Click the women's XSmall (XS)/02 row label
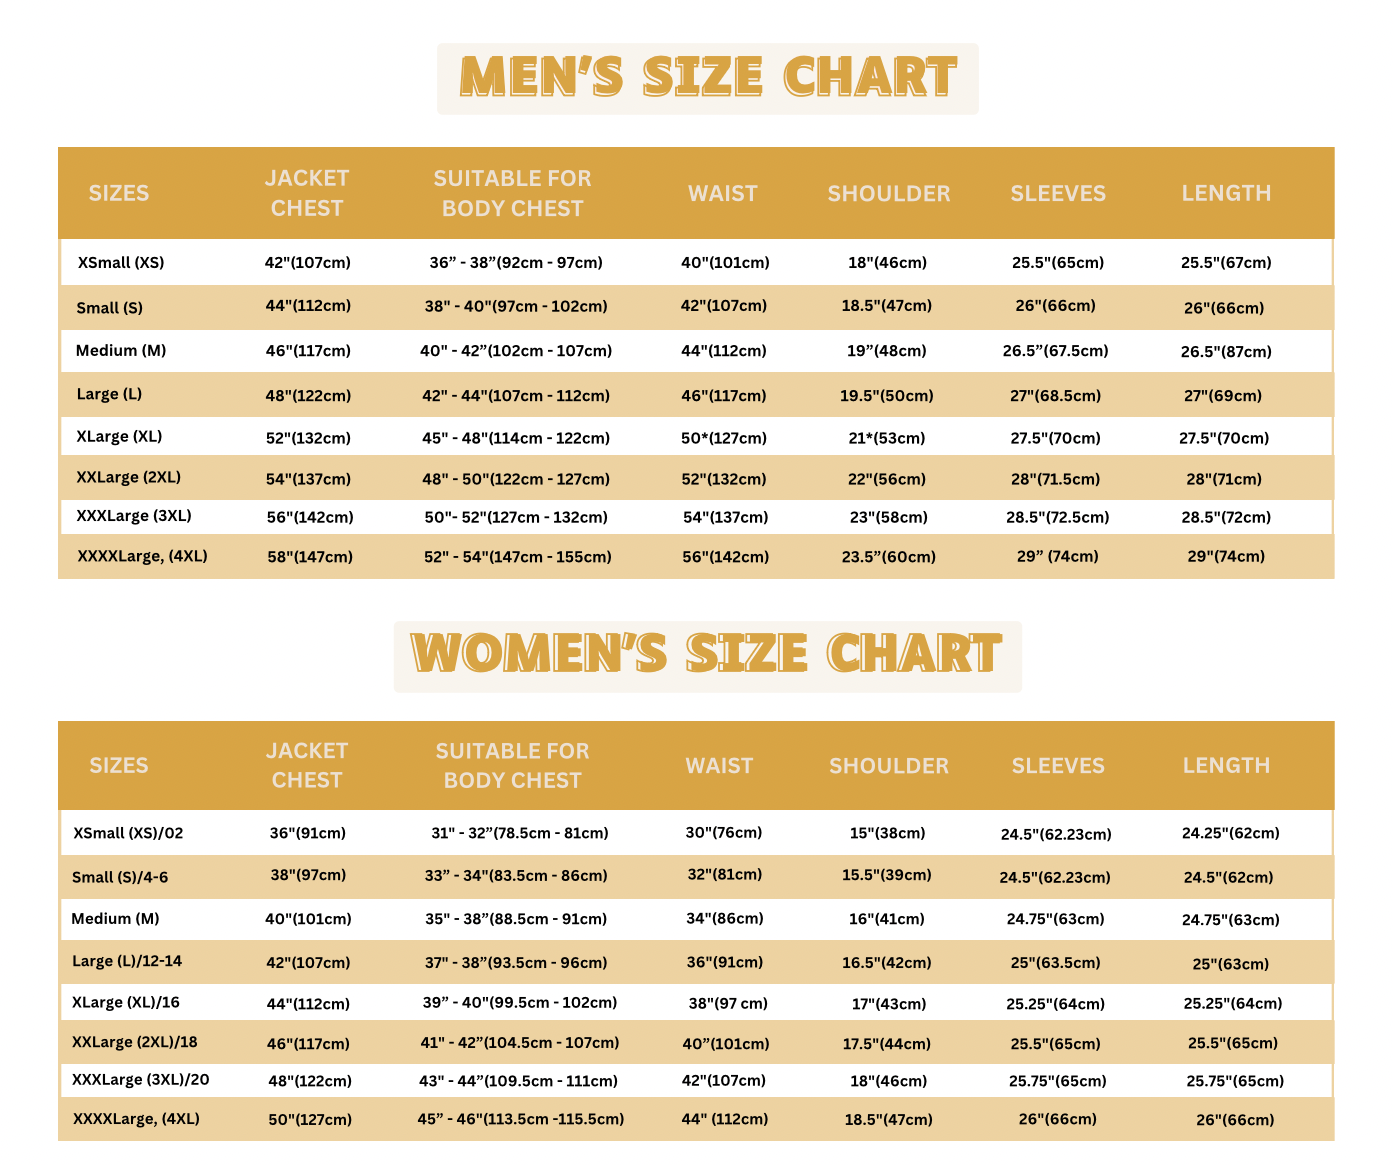The width and height of the screenshot is (1393, 1165). 128,833
